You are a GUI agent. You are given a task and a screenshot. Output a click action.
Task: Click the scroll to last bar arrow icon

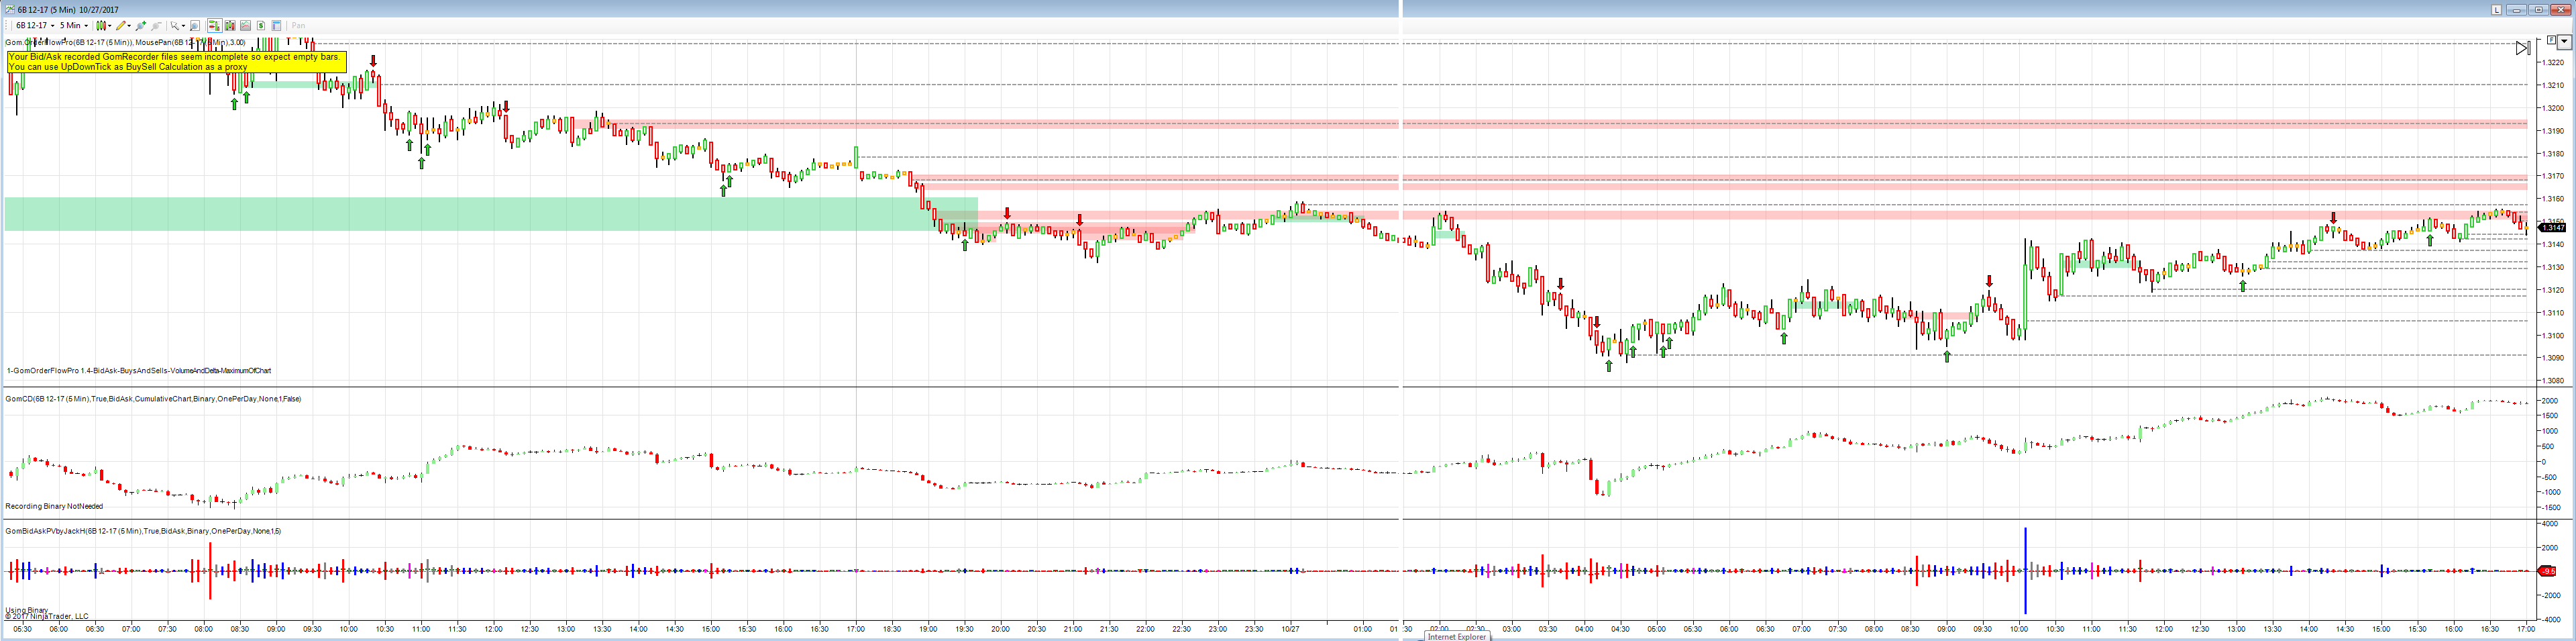pos(2523,48)
